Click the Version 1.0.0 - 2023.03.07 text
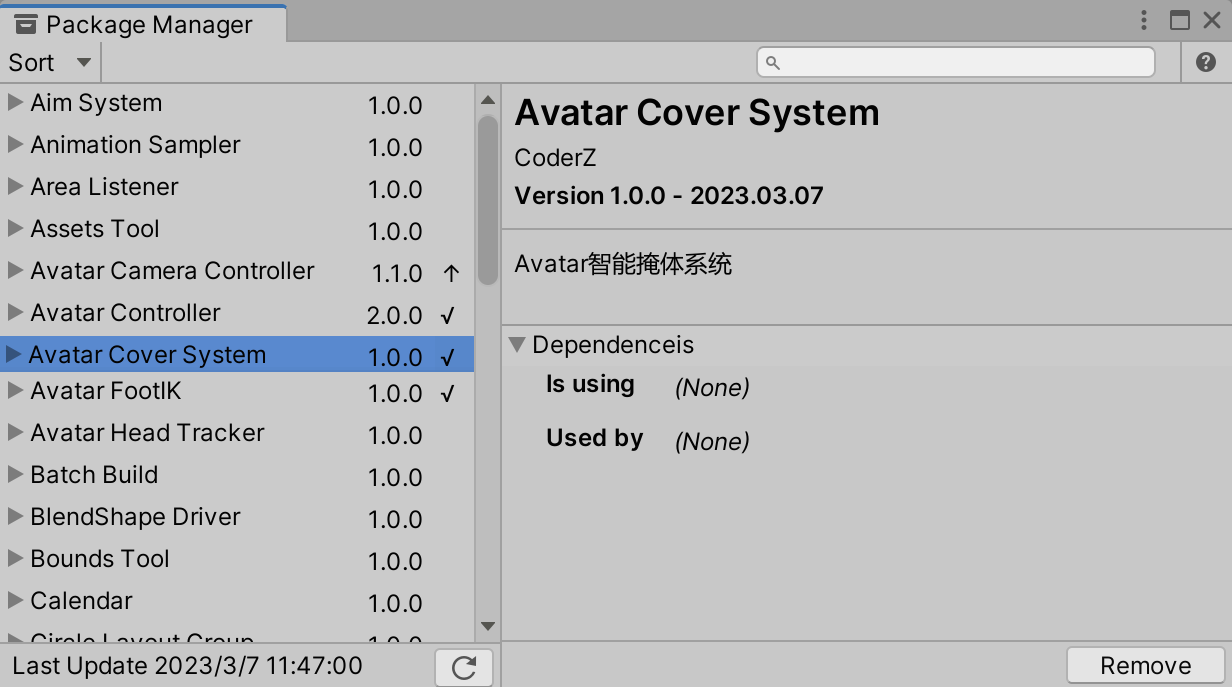This screenshot has width=1232, height=687. point(669,195)
